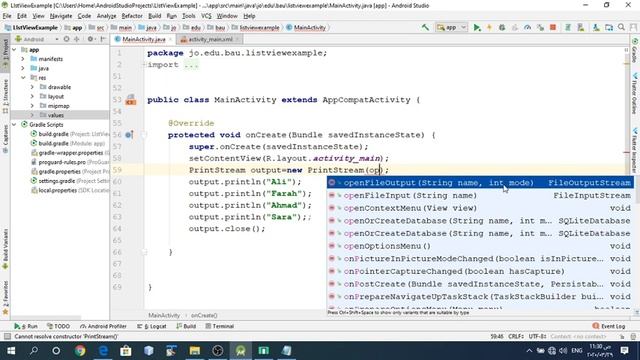Viewport: 640px width, 360px height.
Task: Open the search everywhere magnifier icon
Action: point(621,27)
